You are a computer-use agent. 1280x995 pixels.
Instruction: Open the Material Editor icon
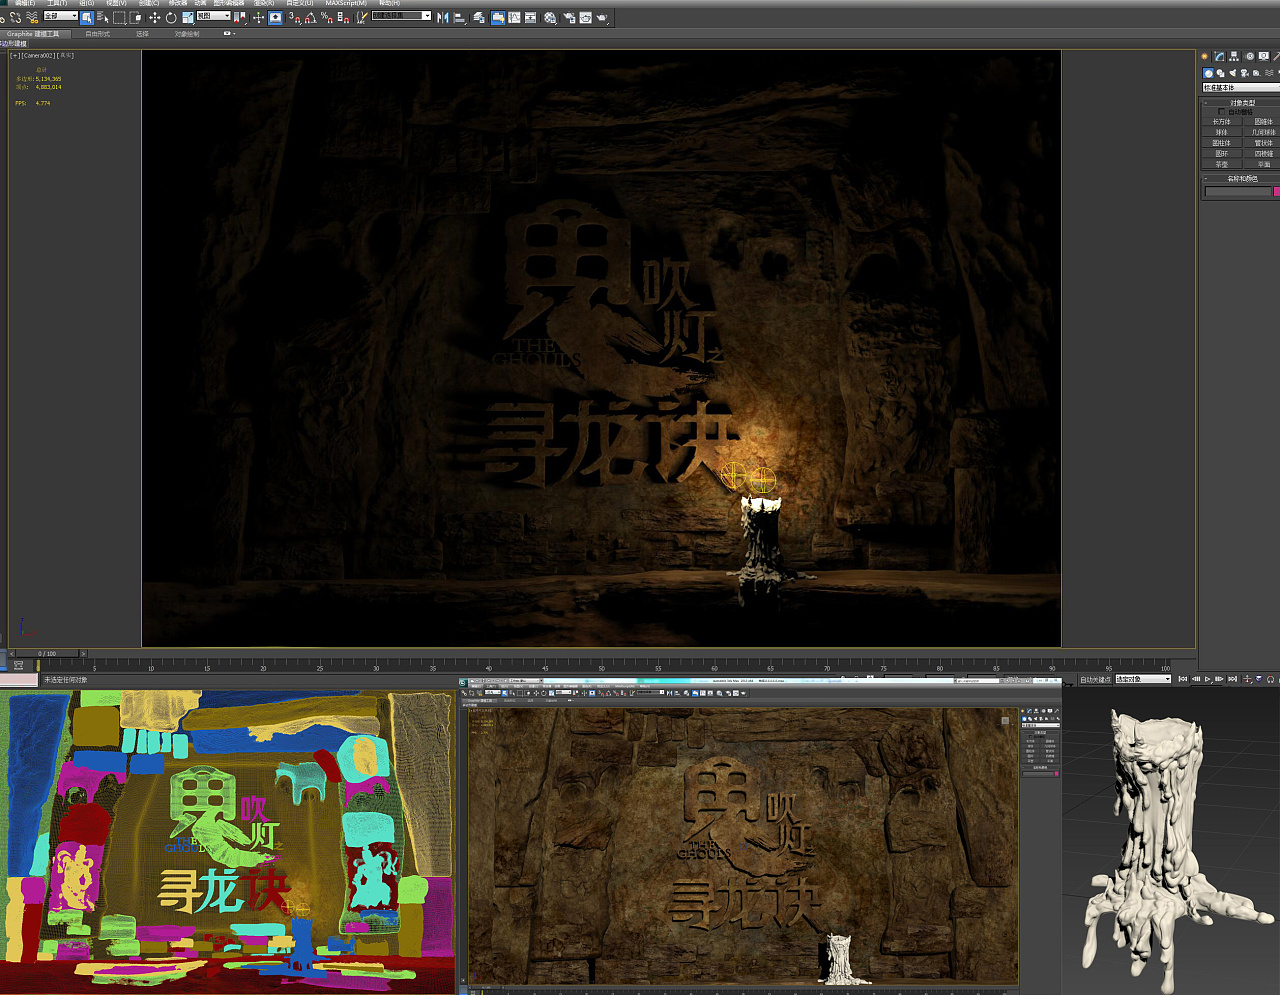549,17
